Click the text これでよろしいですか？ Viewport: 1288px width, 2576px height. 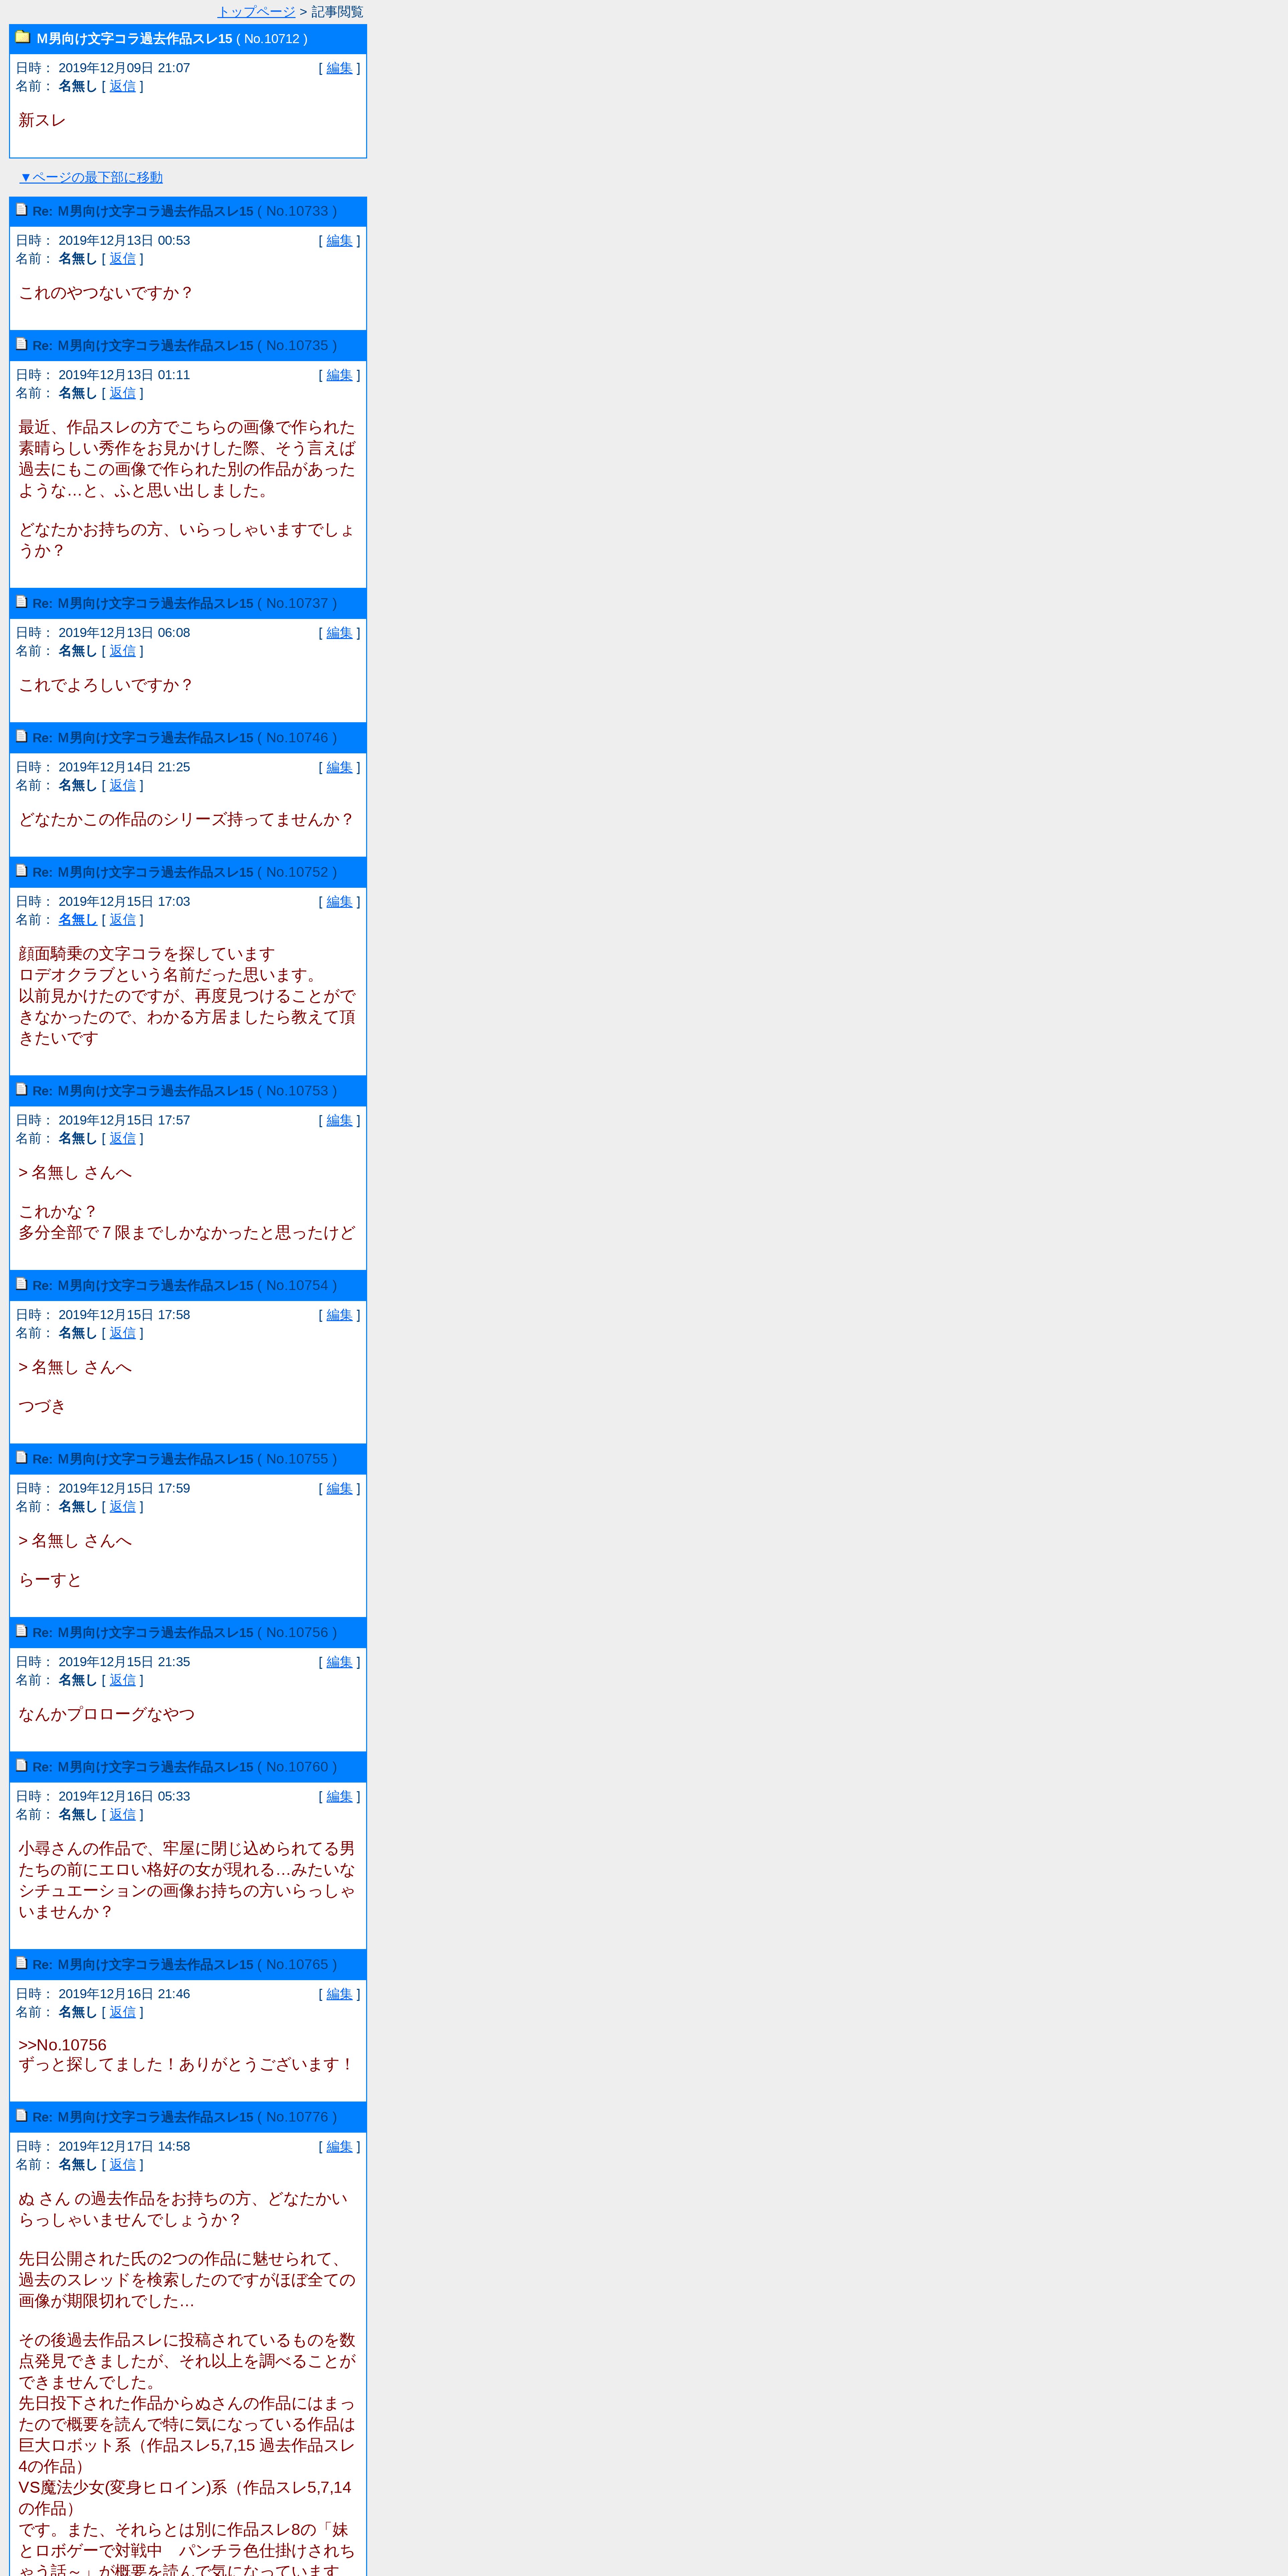(106, 685)
